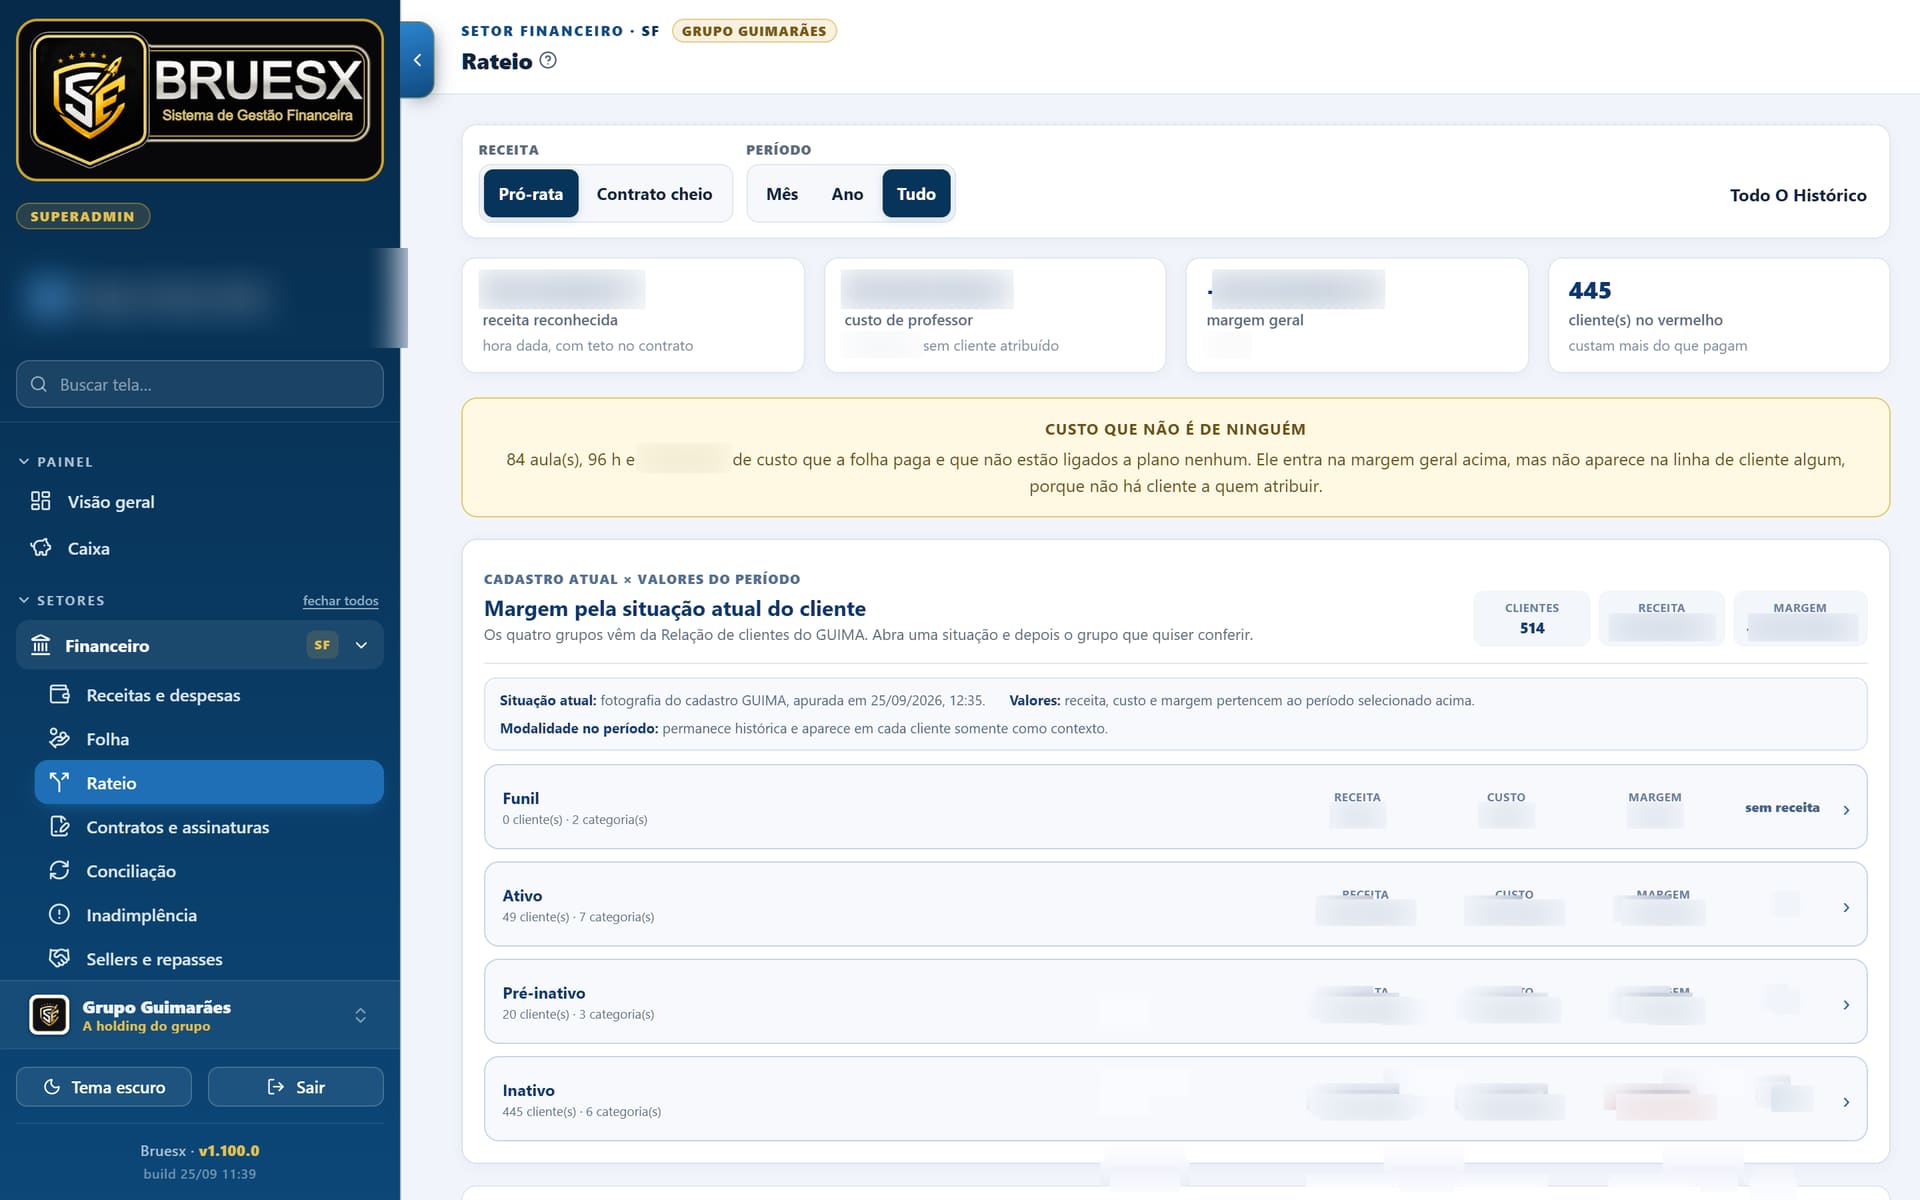
Task: Click the 445 clientes no vermelho card
Action: [x=1718, y=315]
